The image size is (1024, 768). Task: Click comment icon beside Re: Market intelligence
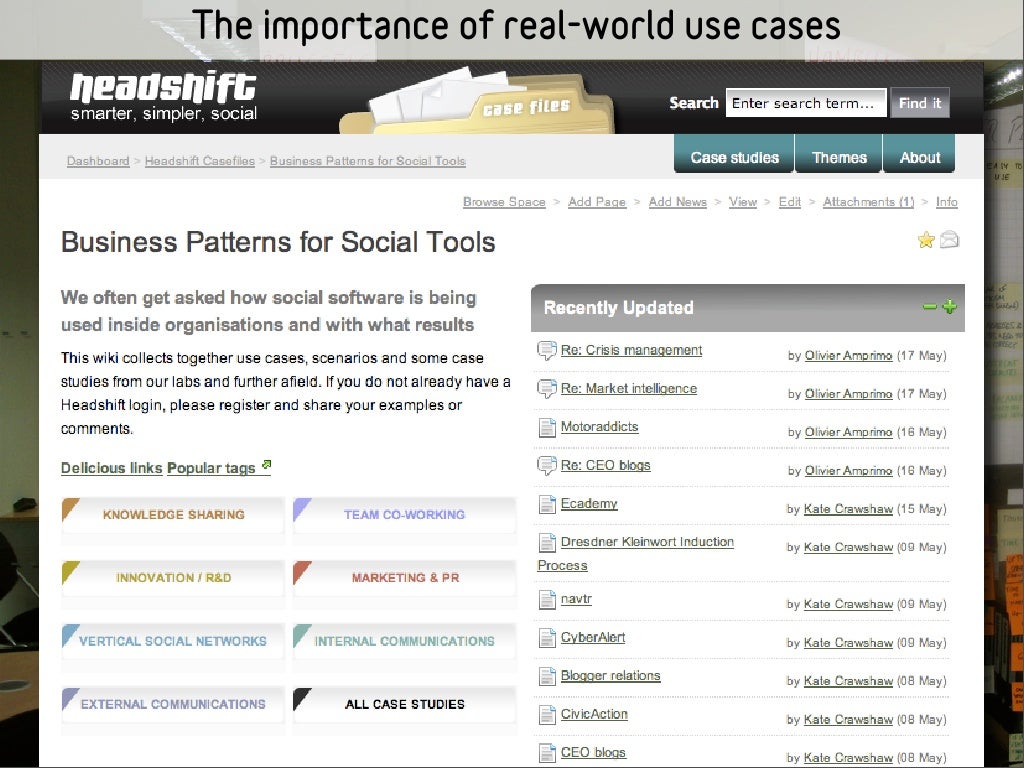[547, 389]
